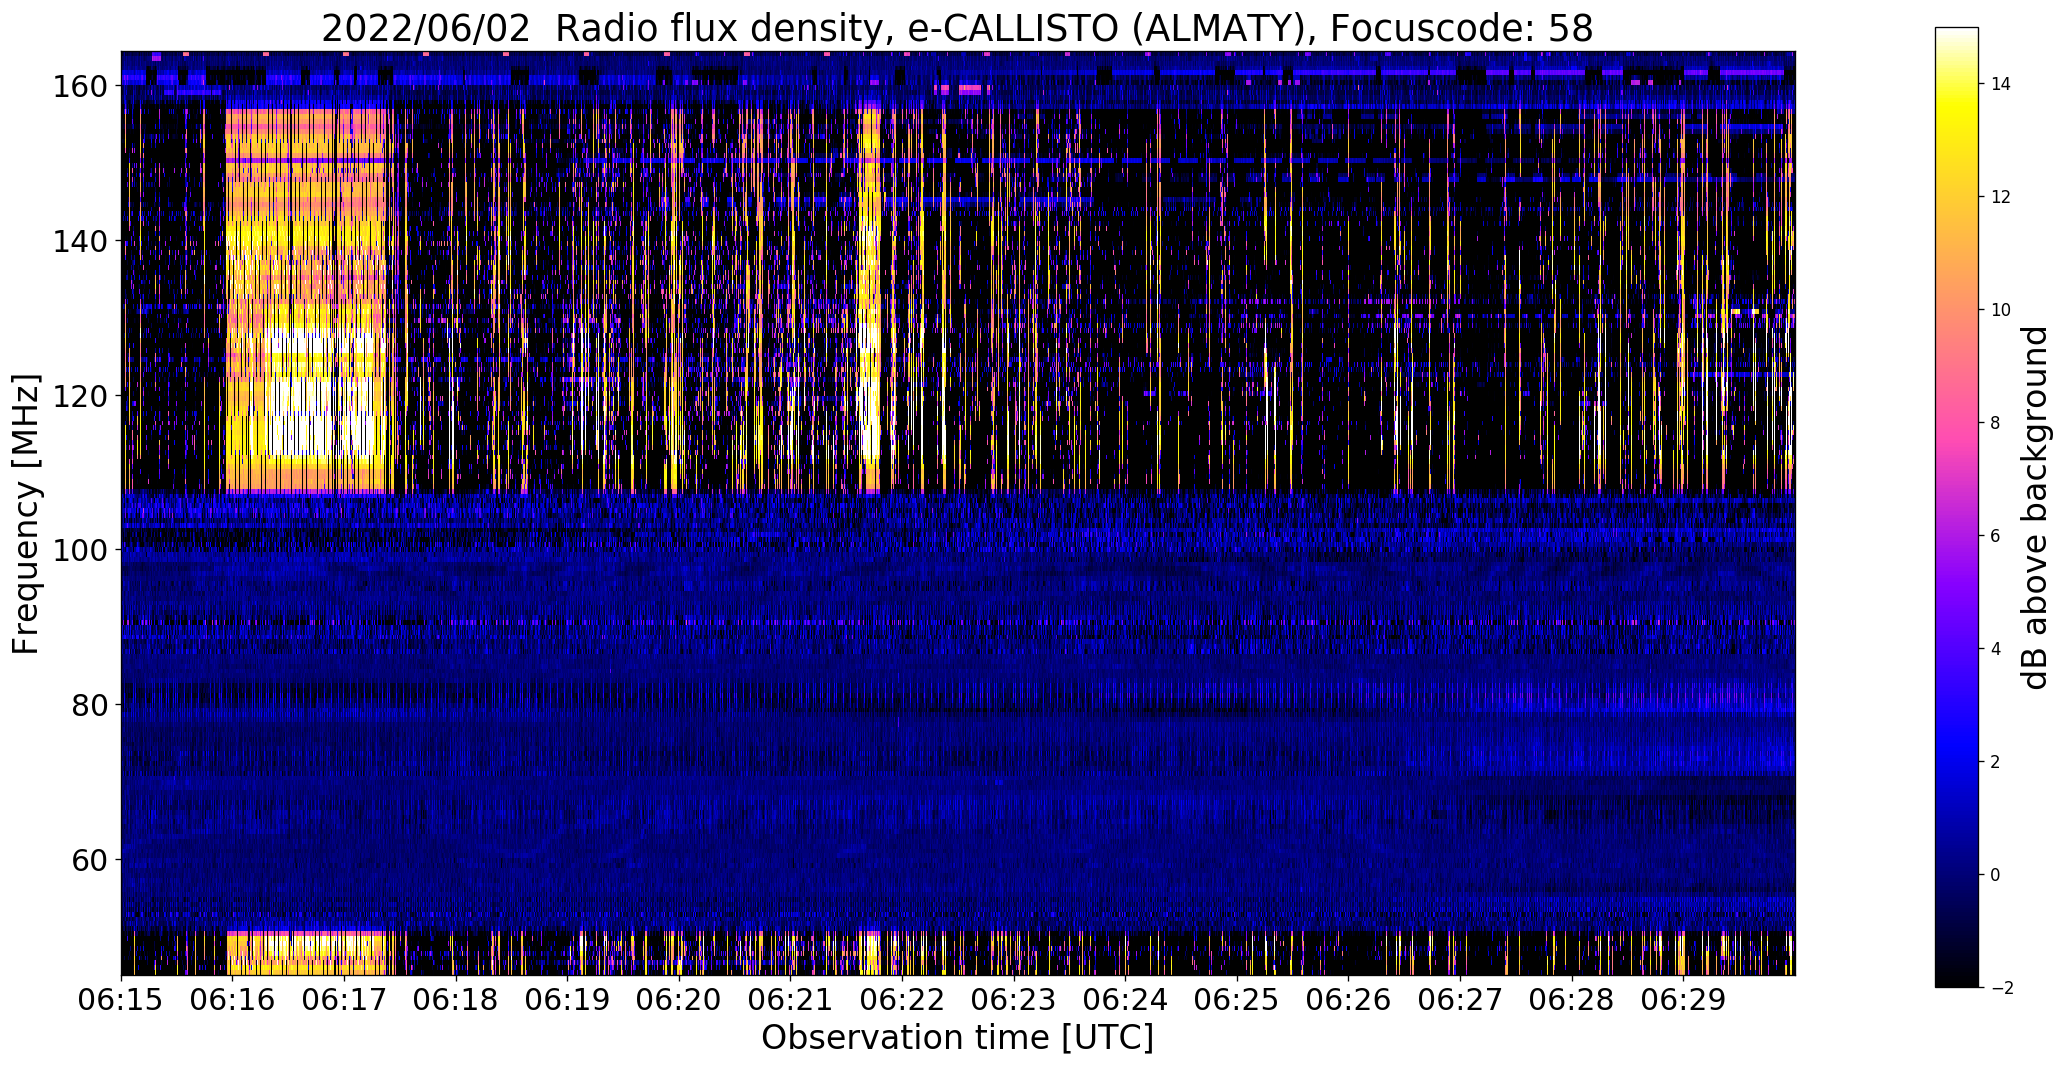Click the 06:20 time tick label
The width and height of the screenshot is (2066, 1067).
pos(679,1000)
